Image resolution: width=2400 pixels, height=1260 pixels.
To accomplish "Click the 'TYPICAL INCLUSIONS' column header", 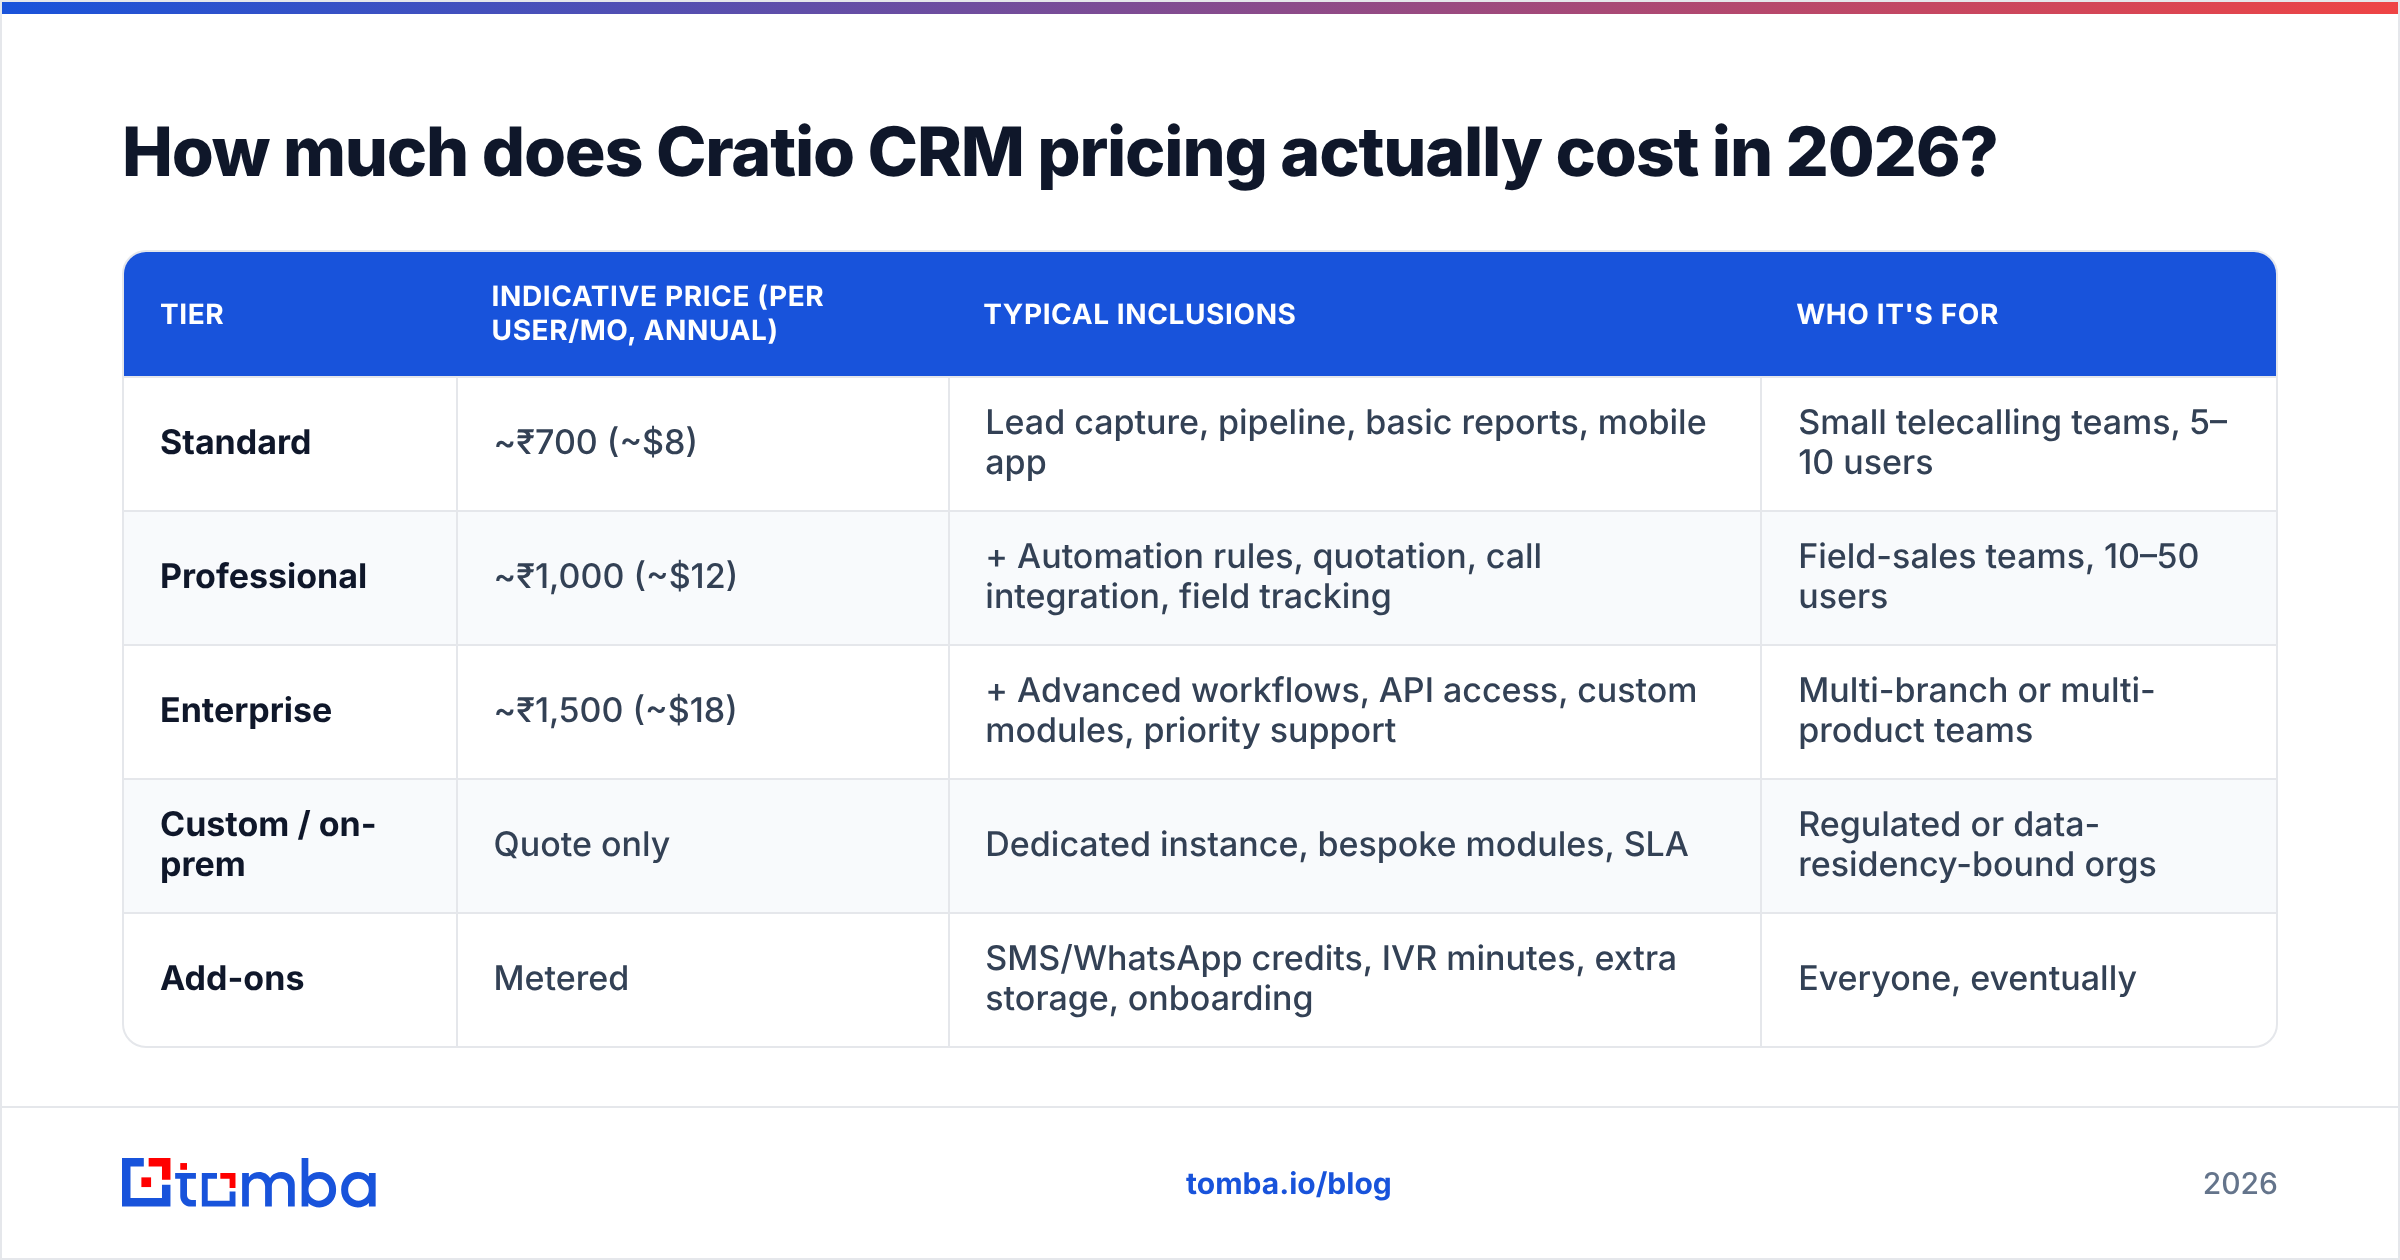I will 1139,314.
